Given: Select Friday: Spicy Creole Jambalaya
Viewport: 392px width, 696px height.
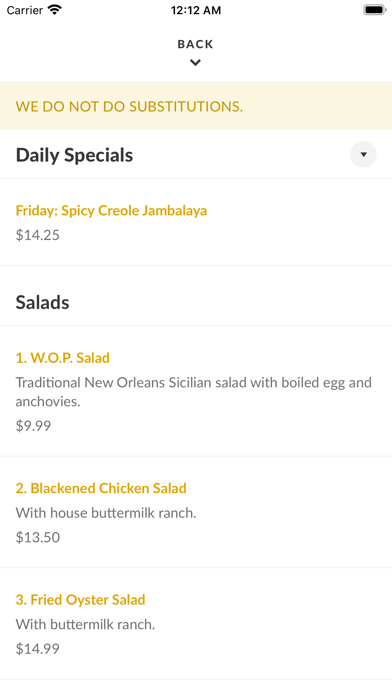Looking at the screenshot, I should click(x=111, y=210).
